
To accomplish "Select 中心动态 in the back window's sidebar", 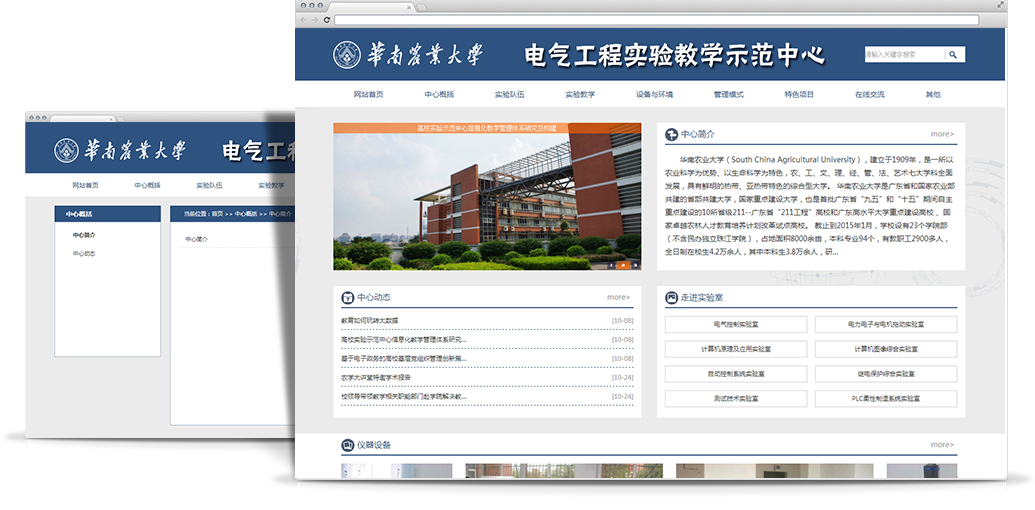I will click(x=84, y=254).
